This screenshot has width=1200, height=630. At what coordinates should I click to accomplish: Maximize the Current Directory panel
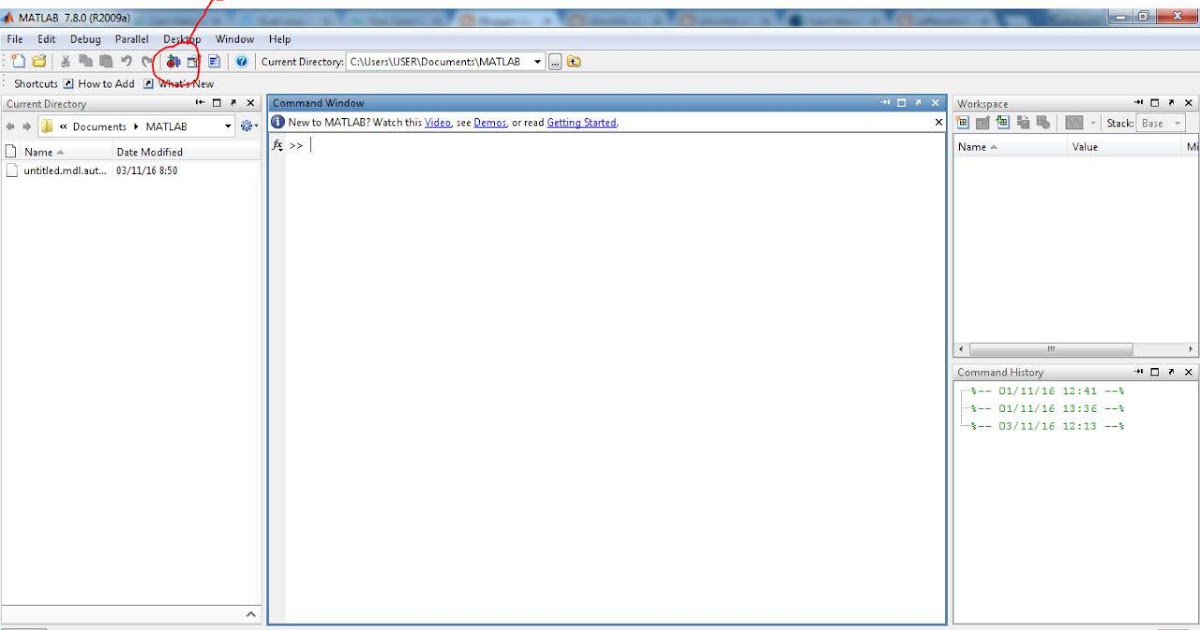[x=217, y=103]
